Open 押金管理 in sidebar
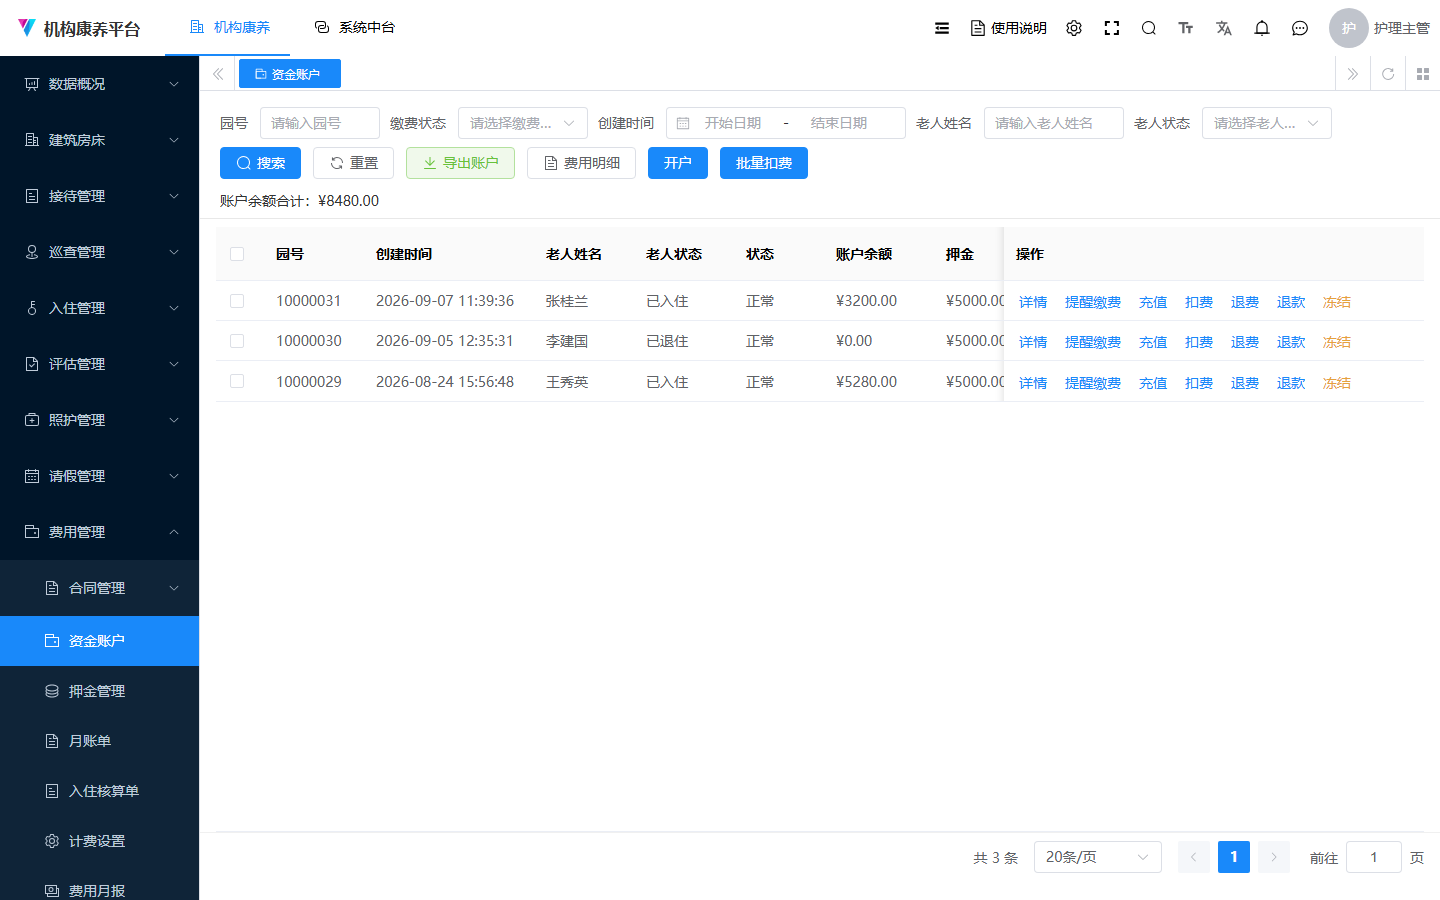Image resolution: width=1440 pixels, height=900 pixels. [x=99, y=691]
